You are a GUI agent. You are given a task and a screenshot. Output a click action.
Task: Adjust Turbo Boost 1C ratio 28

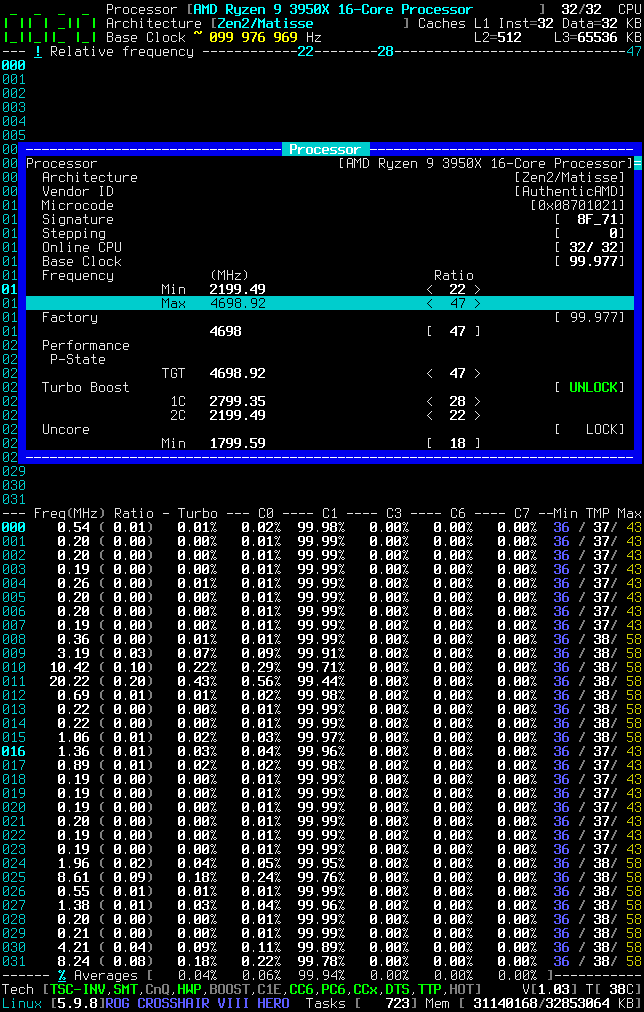click(454, 401)
